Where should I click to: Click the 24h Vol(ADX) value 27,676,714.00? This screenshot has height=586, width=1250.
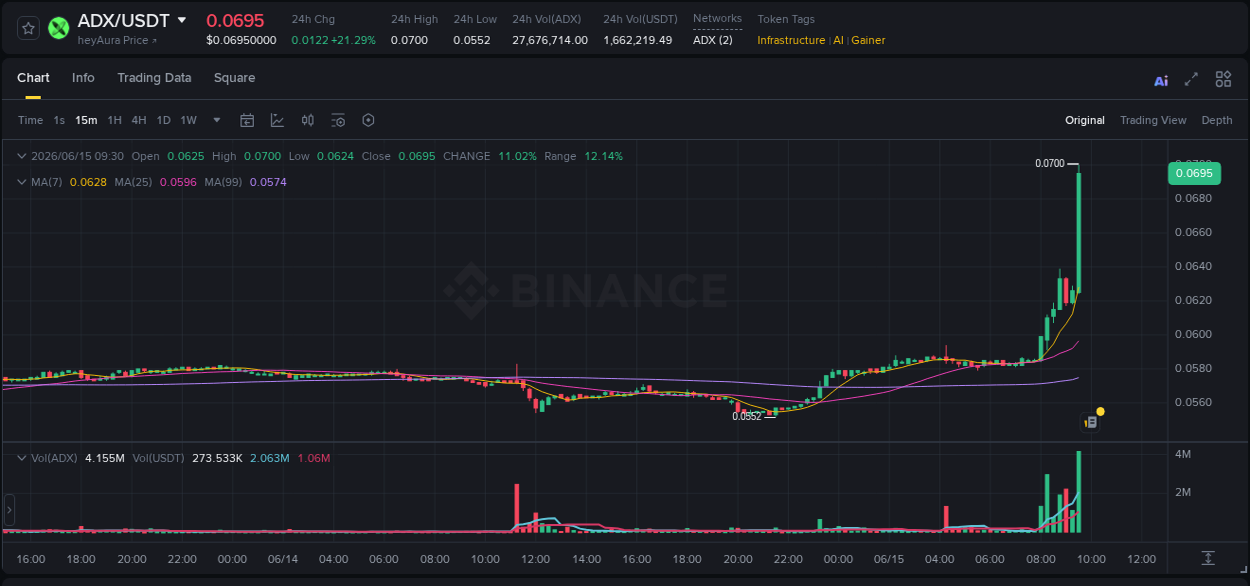pyautogui.click(x=550, y=40)
